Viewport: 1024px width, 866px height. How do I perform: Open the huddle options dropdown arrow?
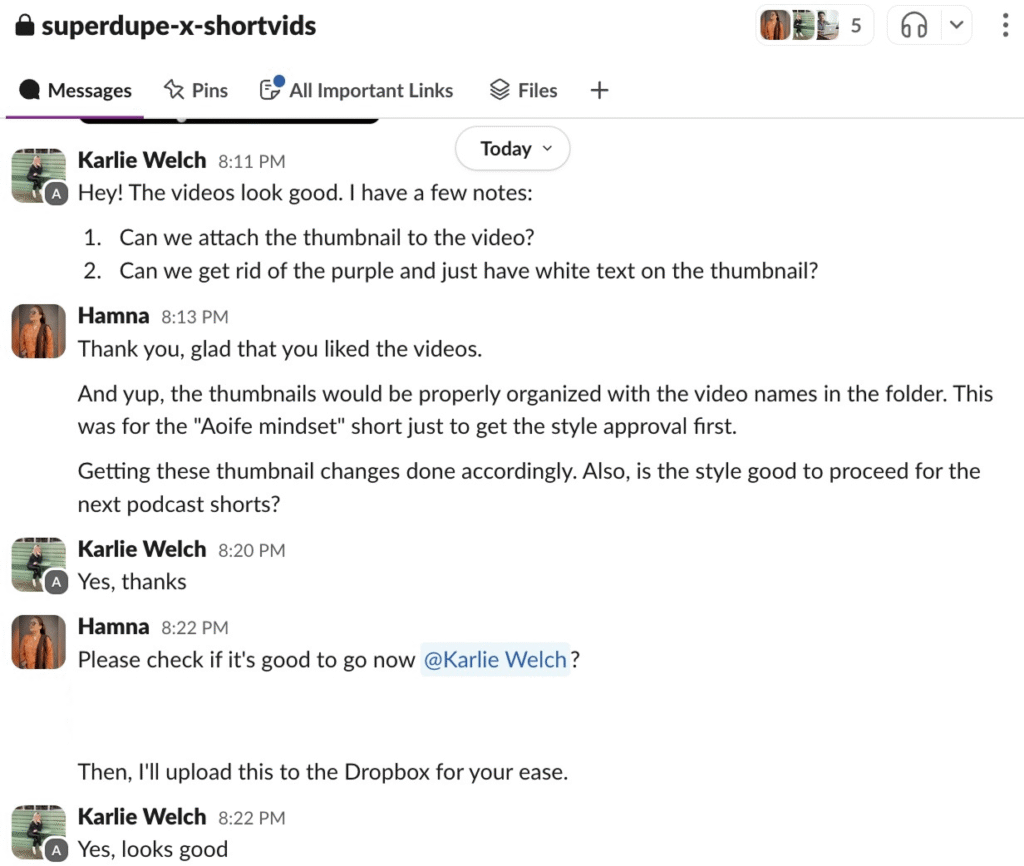pyautogui.click(x=957, y=26)
